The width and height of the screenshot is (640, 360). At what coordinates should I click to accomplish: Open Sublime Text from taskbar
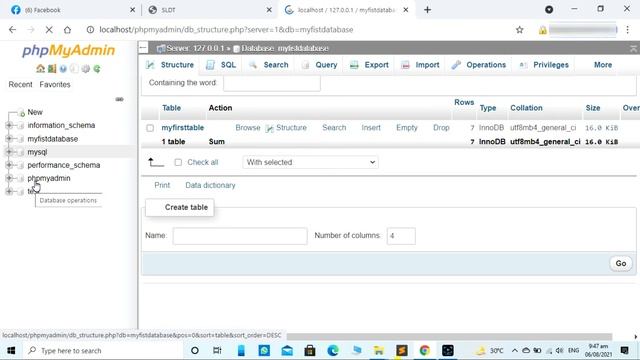pos(402,350)
